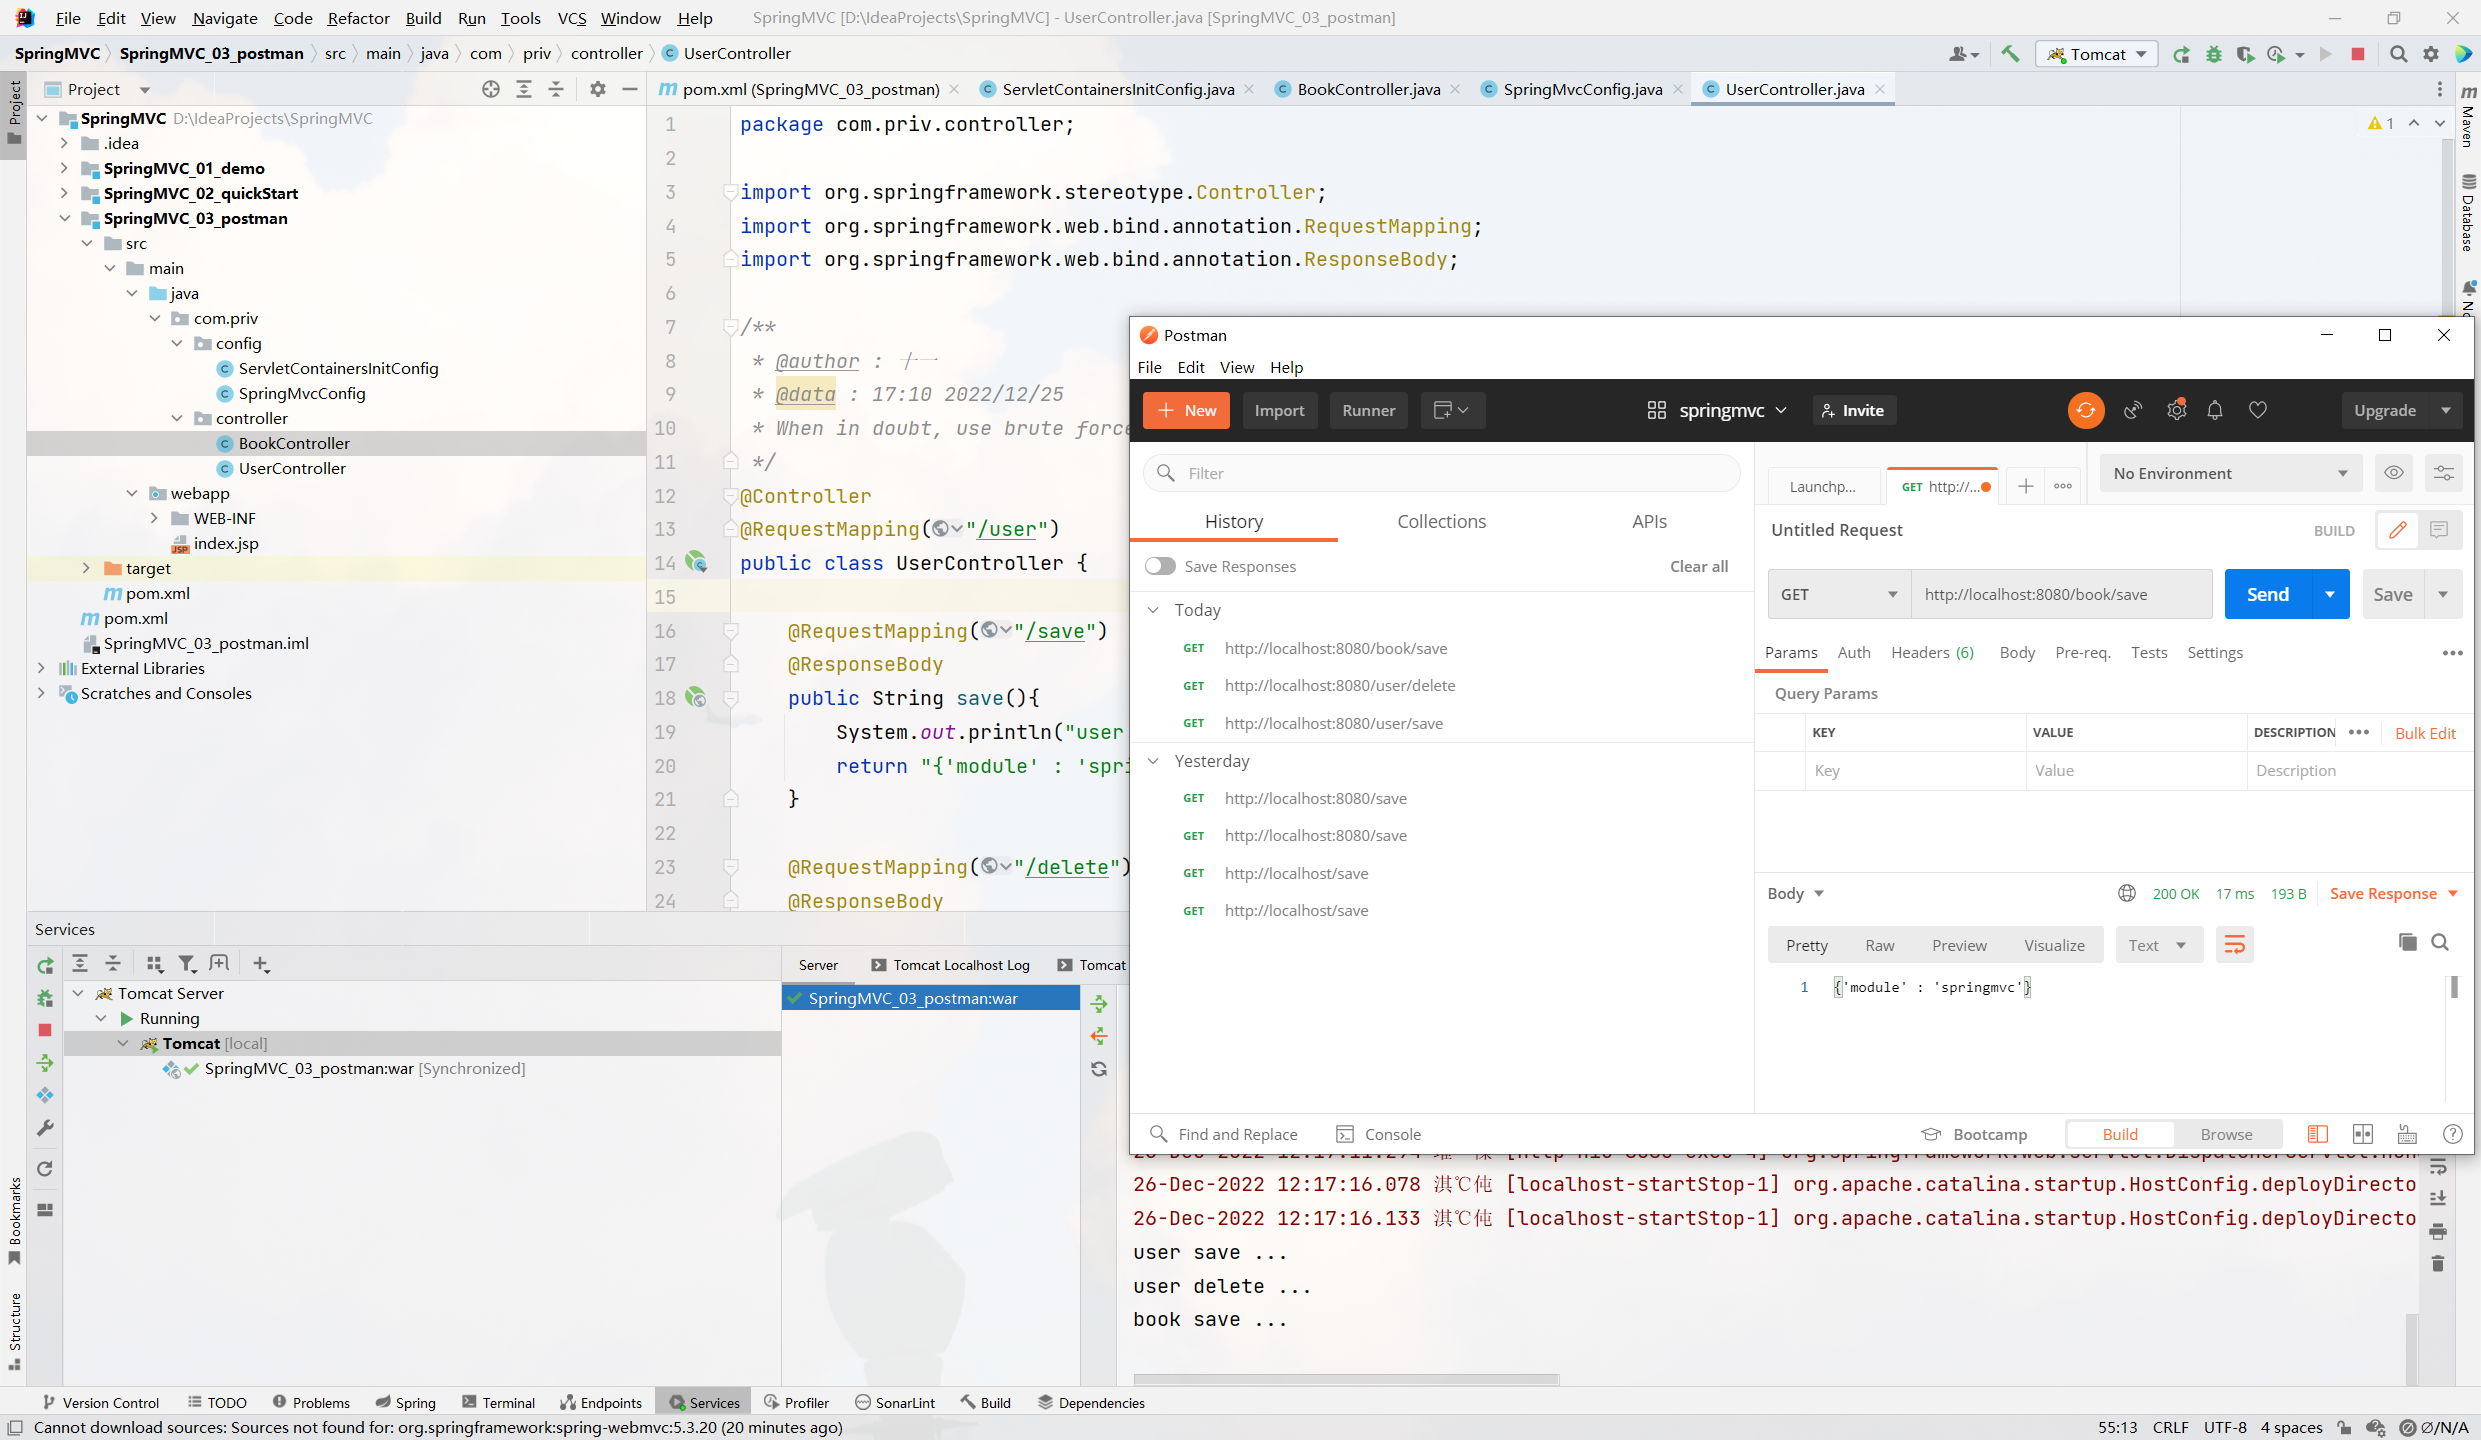Click the history Filter search field

coord(1441,473)
